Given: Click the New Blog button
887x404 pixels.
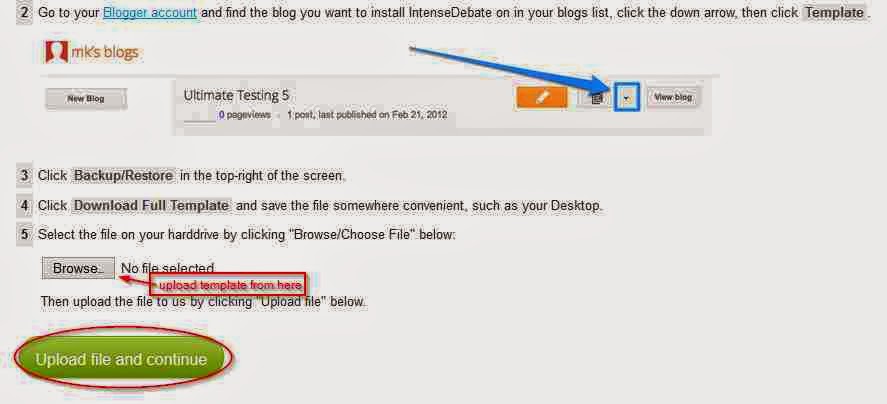Looking at the screenshot, I should click(x=86, y=98).
